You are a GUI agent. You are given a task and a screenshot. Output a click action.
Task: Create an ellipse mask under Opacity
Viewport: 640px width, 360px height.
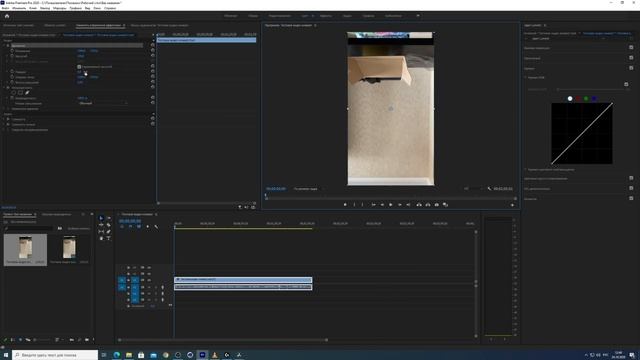point(13,93)
